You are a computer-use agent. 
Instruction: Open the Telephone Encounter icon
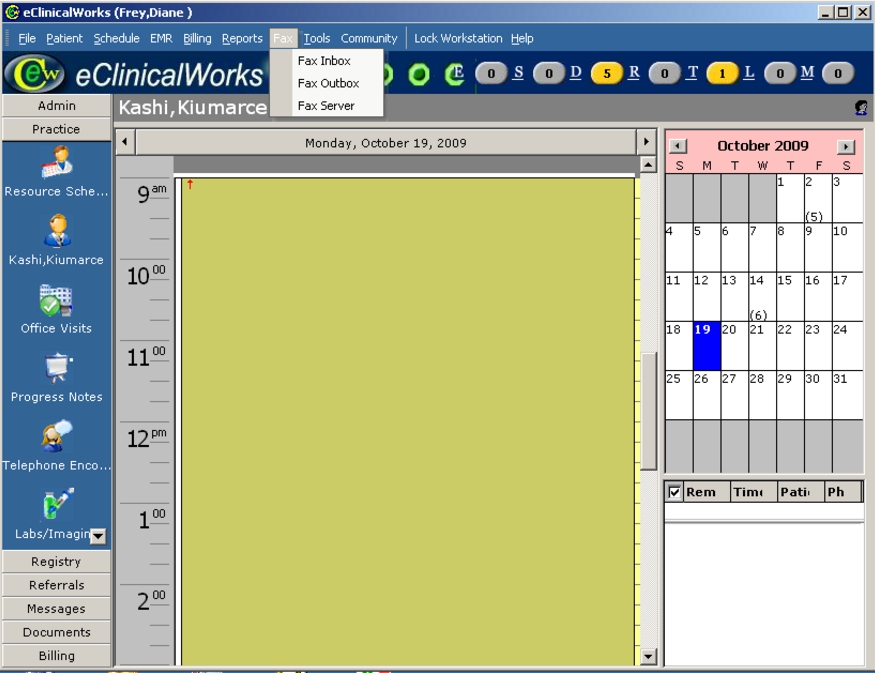click(56, 436)
